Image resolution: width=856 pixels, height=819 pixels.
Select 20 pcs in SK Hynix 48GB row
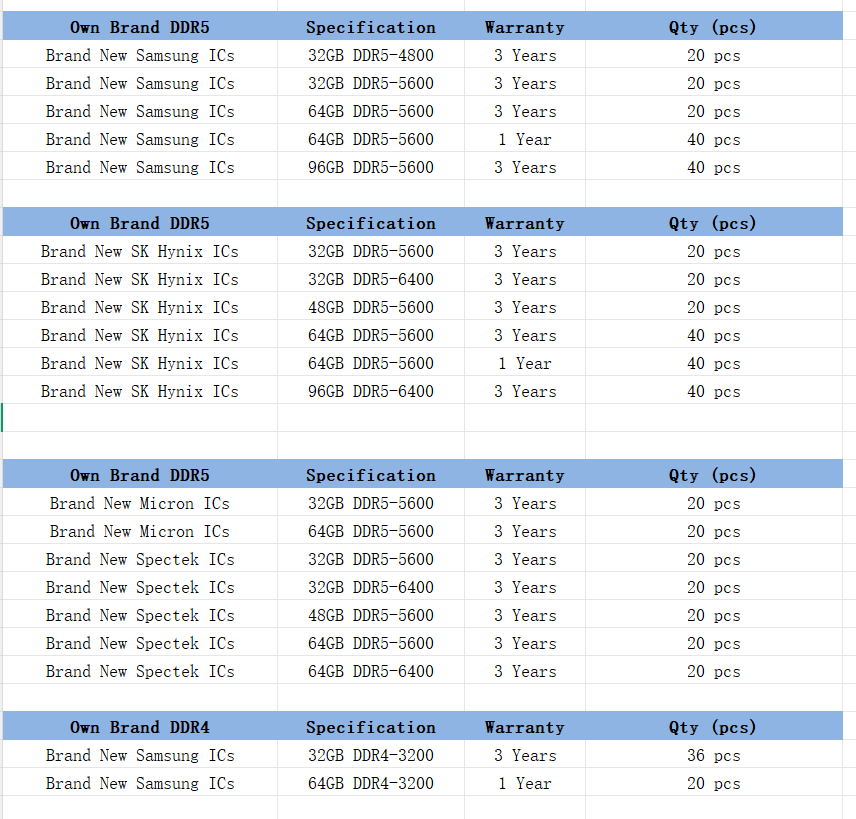click(x=714, y=307)
